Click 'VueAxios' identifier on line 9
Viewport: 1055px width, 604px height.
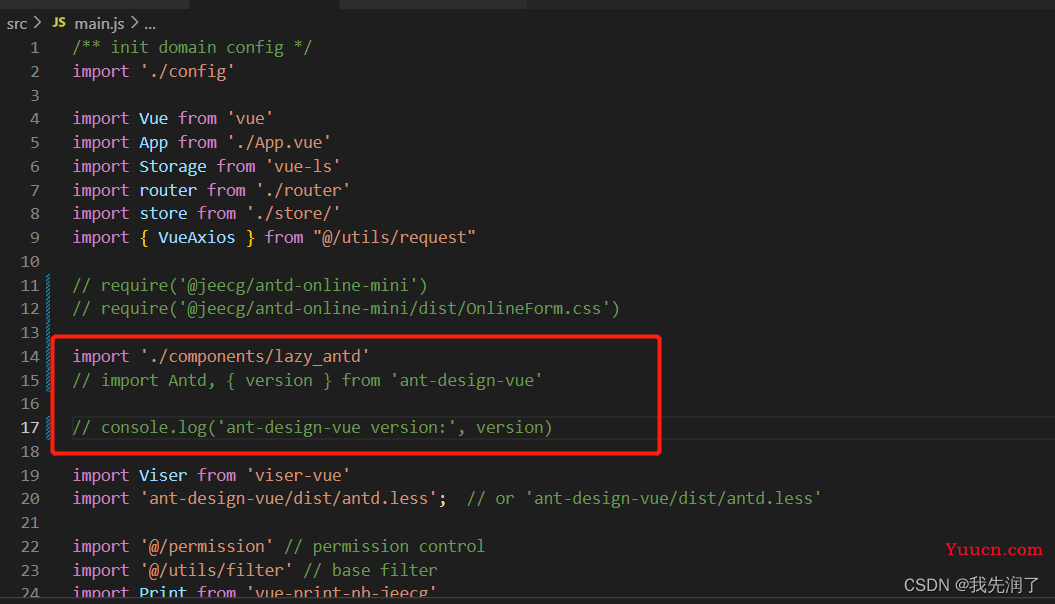tap(196, 237)
